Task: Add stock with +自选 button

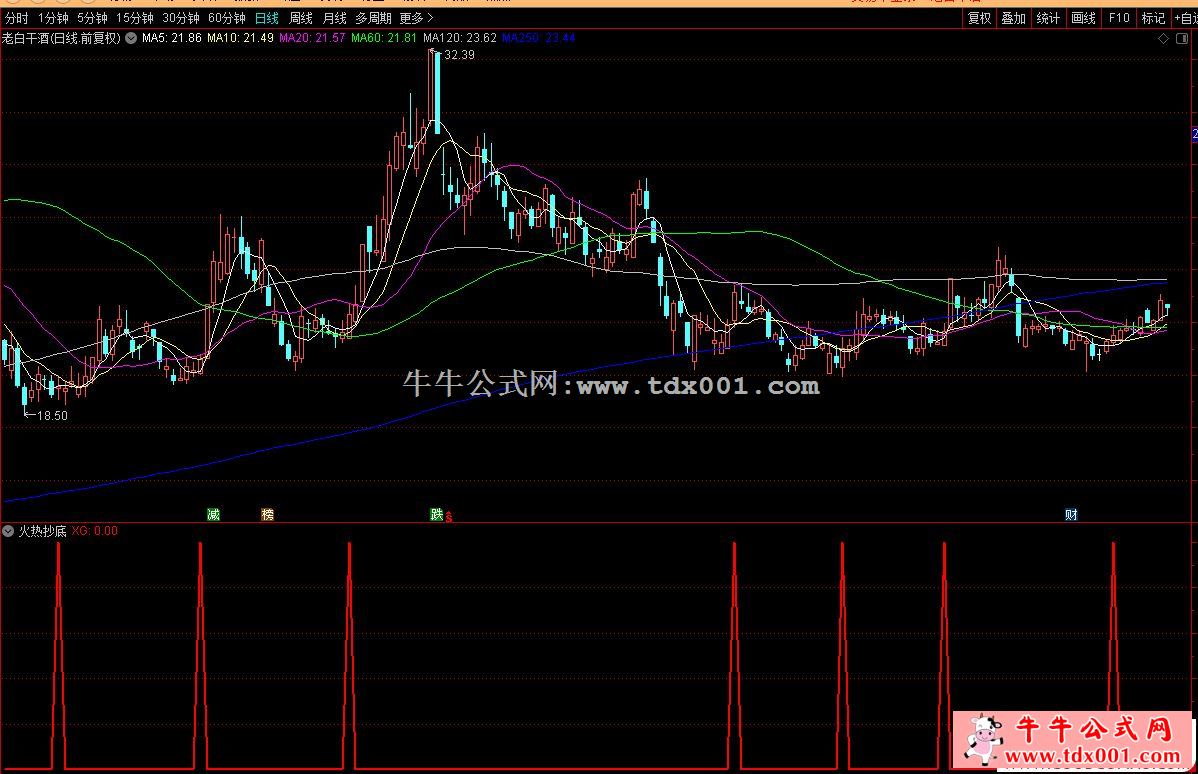Action: click(1185, 18)
